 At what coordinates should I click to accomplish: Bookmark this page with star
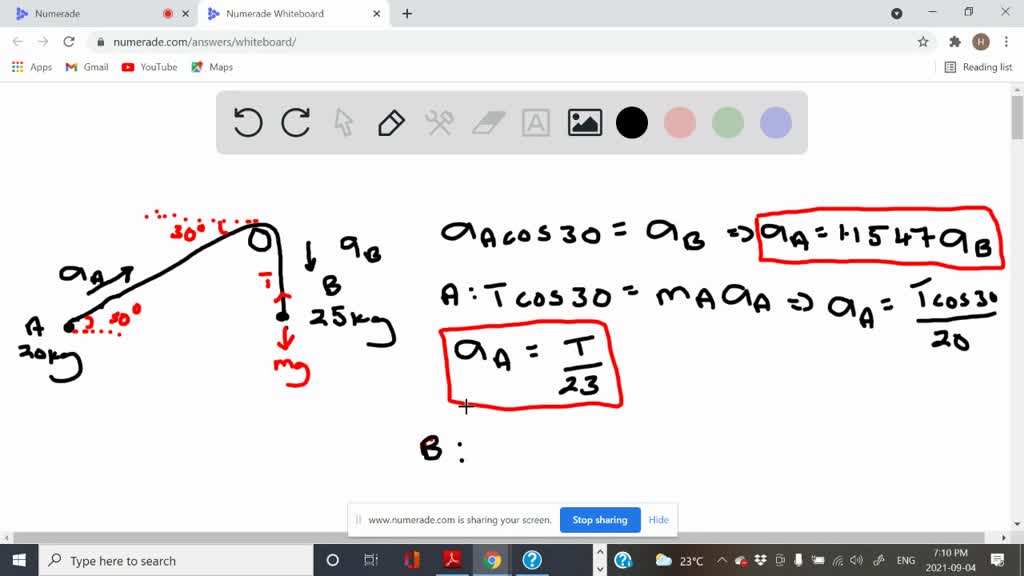pyautogui.click(x=923, y=42)
